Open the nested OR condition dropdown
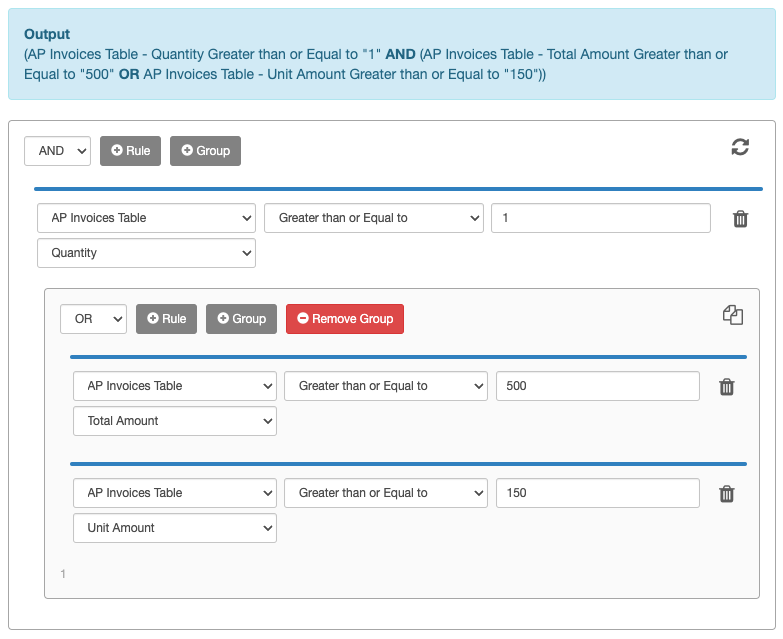783x639 pixels. click(x=93, y=319)
